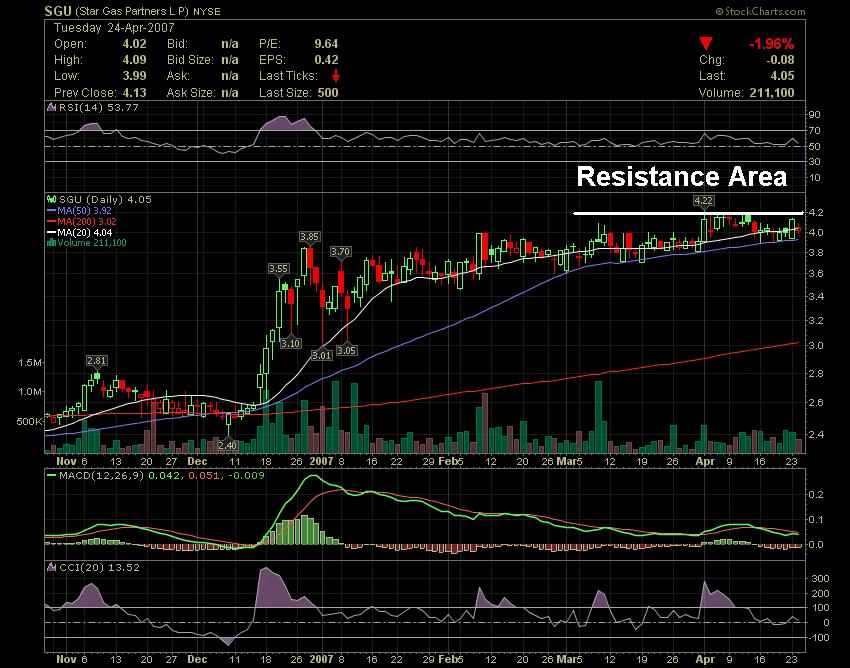Click the green MACD line legend marker
850x668 pixels.
click(52, 476)
